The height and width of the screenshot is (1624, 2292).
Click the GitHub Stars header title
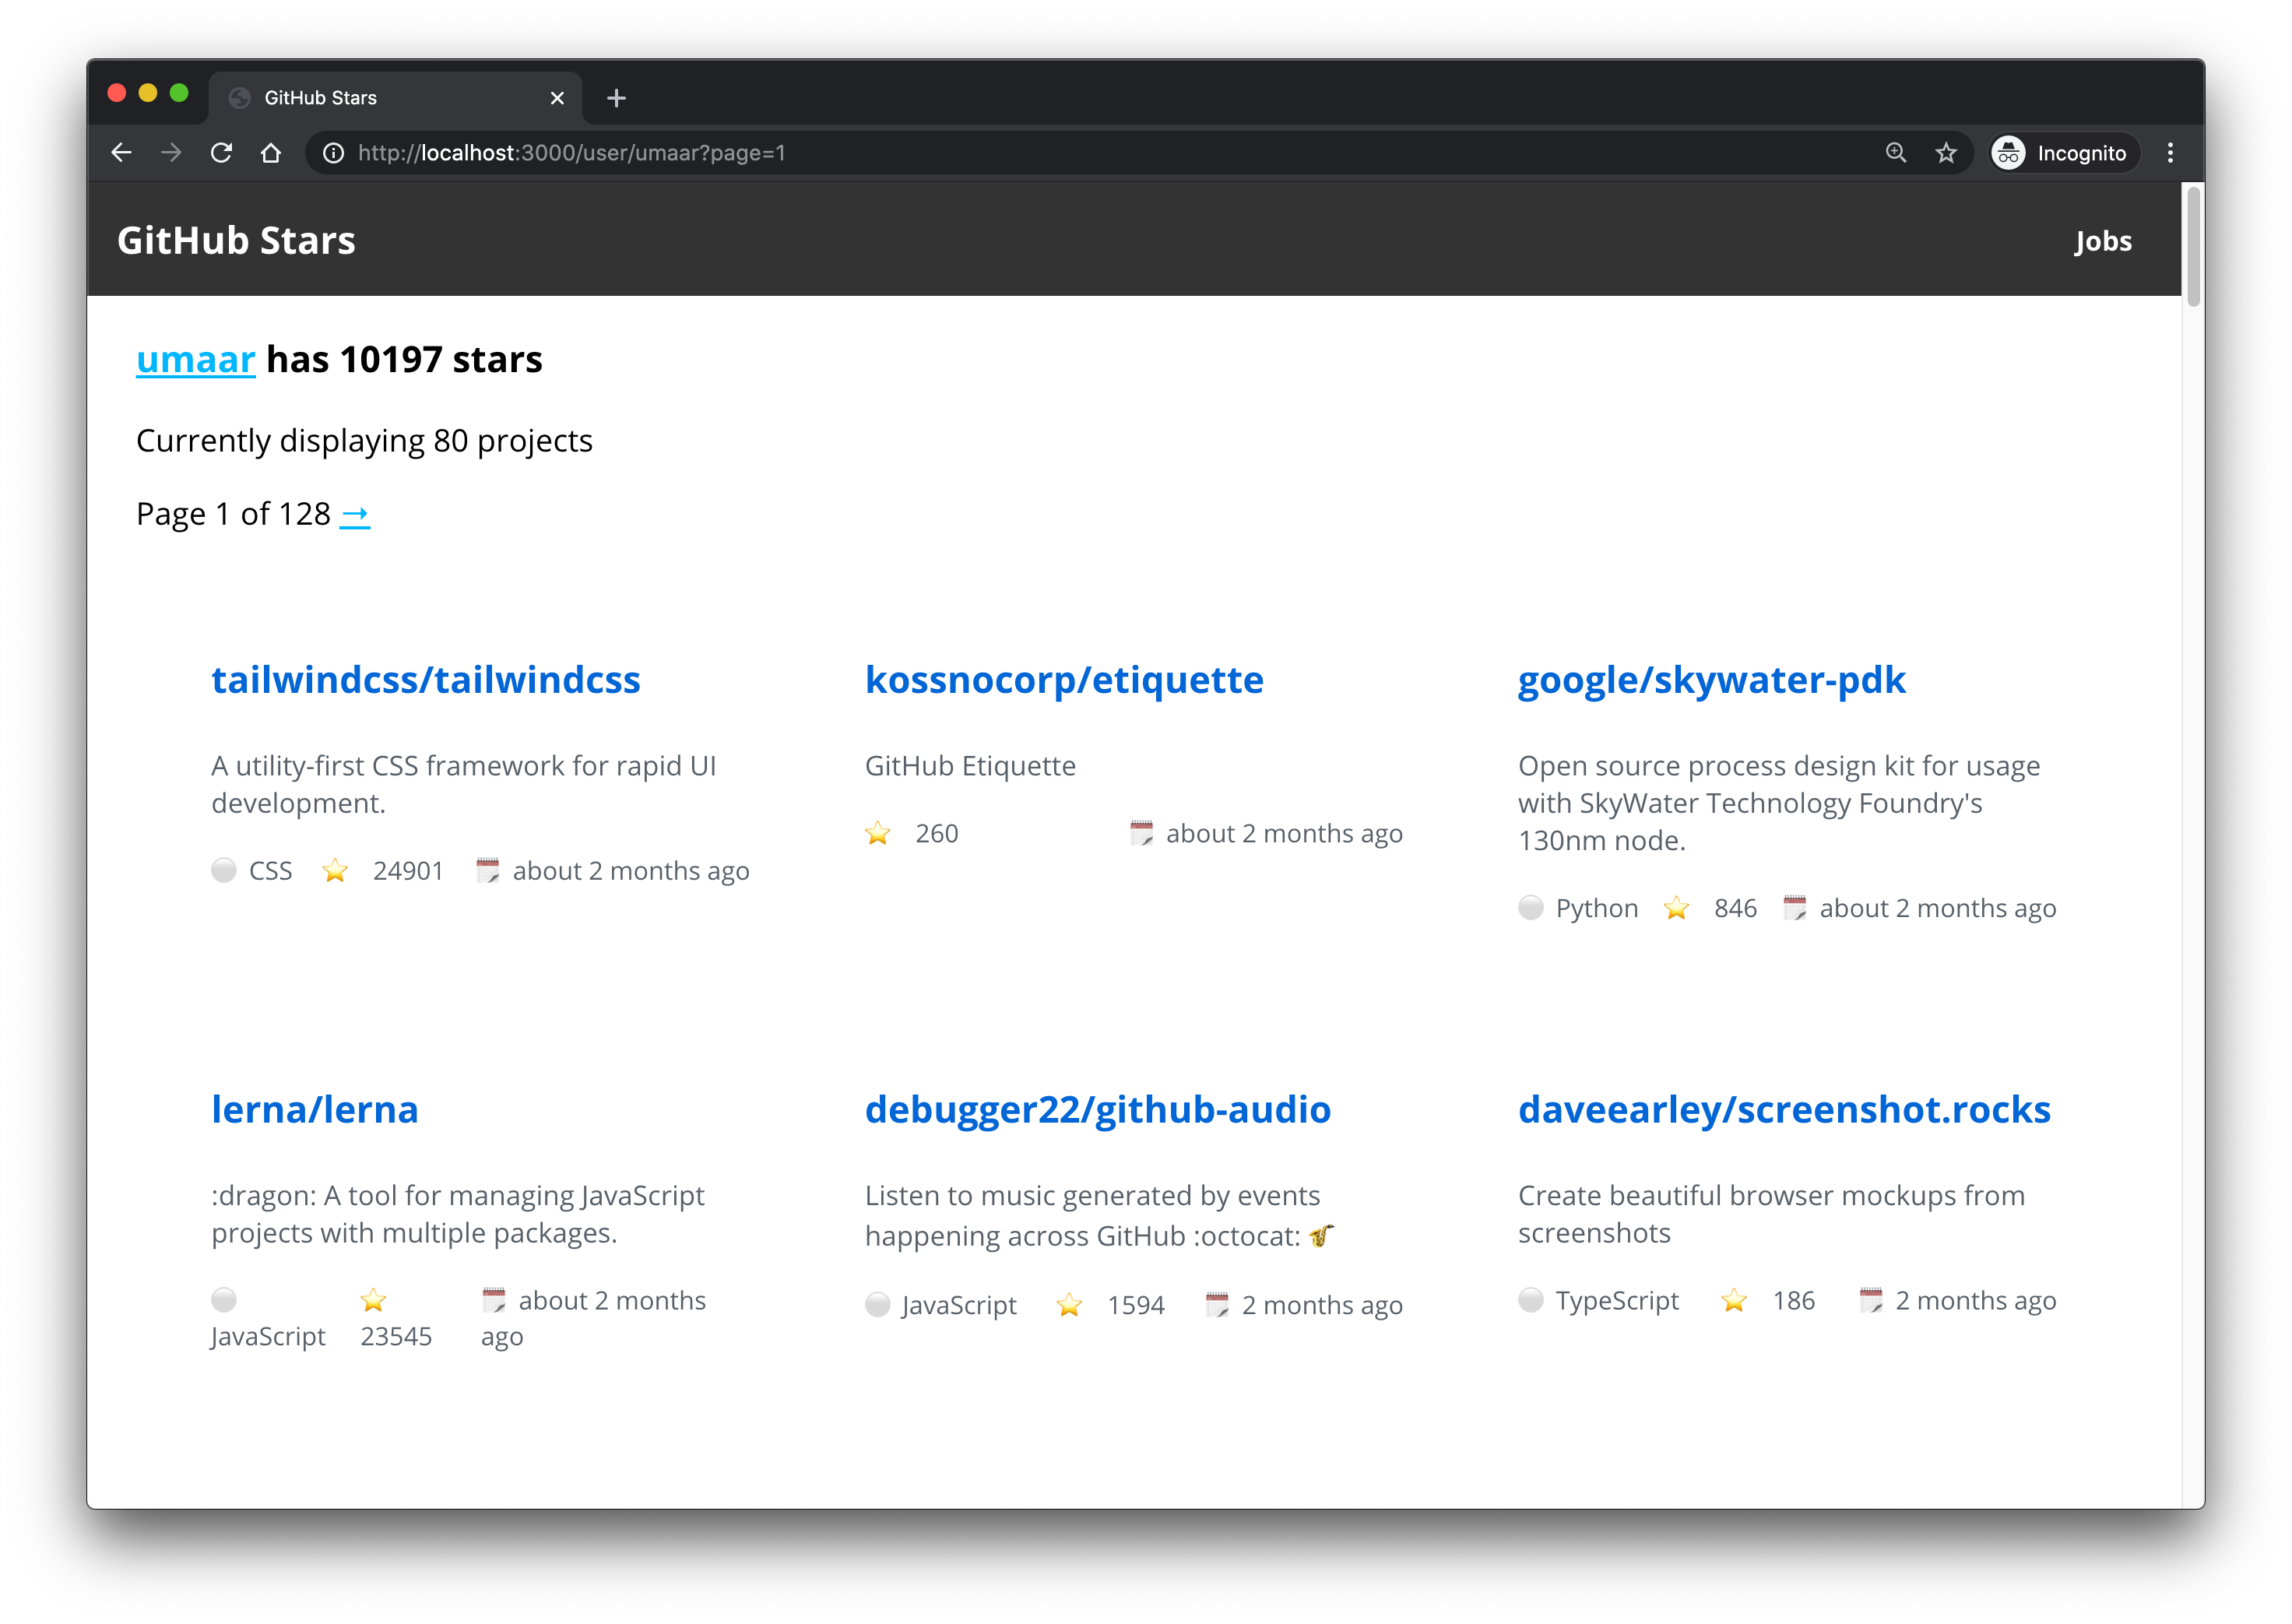coord(236,241)
